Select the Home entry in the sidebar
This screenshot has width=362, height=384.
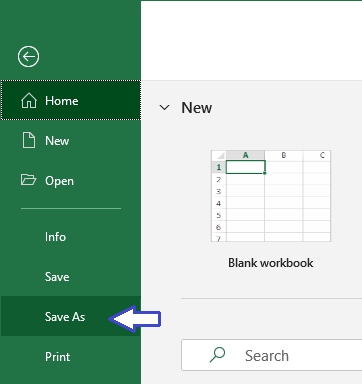[x=71, y=100]
